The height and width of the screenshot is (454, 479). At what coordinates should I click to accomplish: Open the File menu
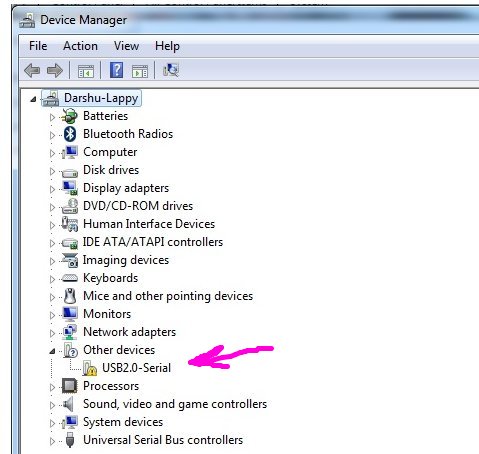click(x=38, y=46)
